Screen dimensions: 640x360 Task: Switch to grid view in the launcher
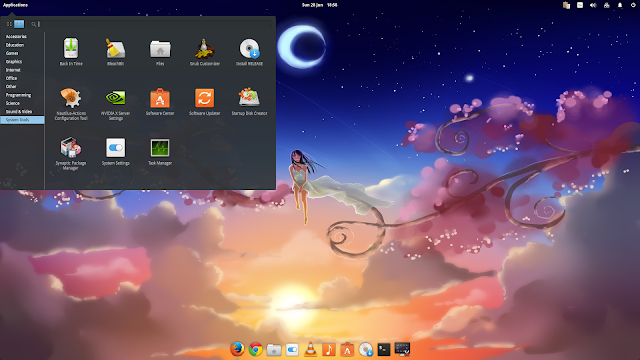[9, 24]
